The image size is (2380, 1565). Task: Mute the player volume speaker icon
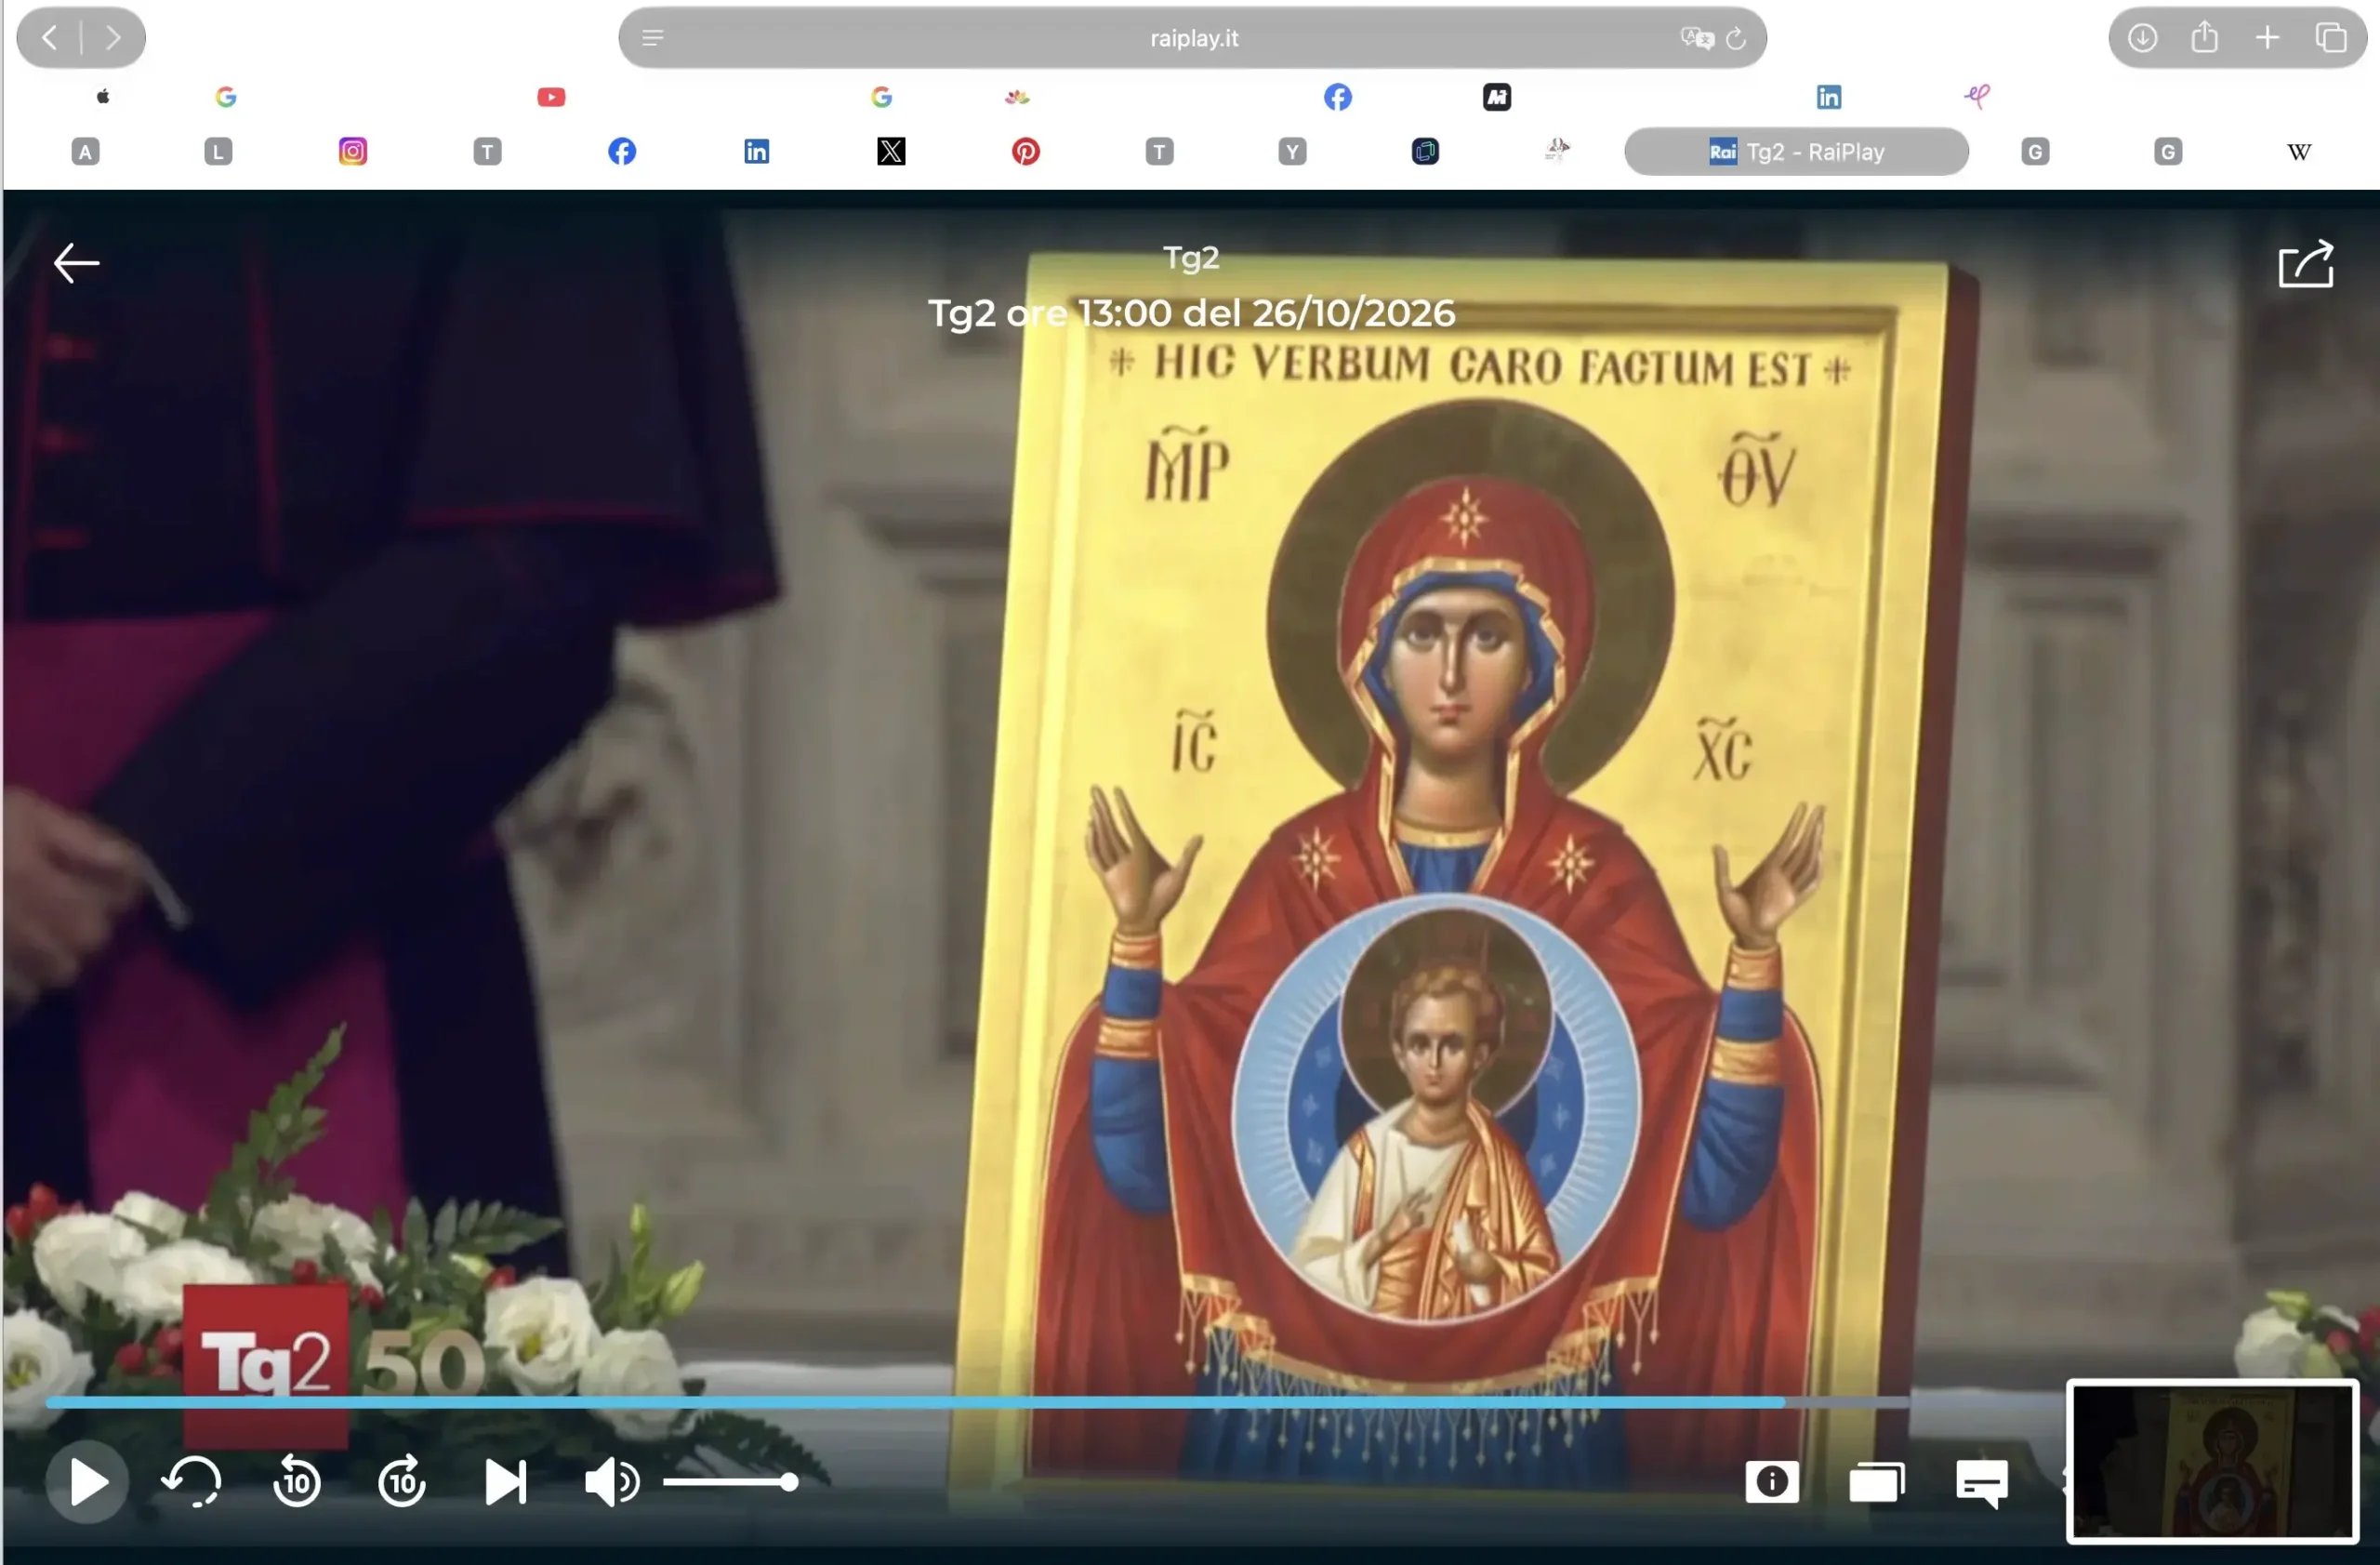[611, 1482]
